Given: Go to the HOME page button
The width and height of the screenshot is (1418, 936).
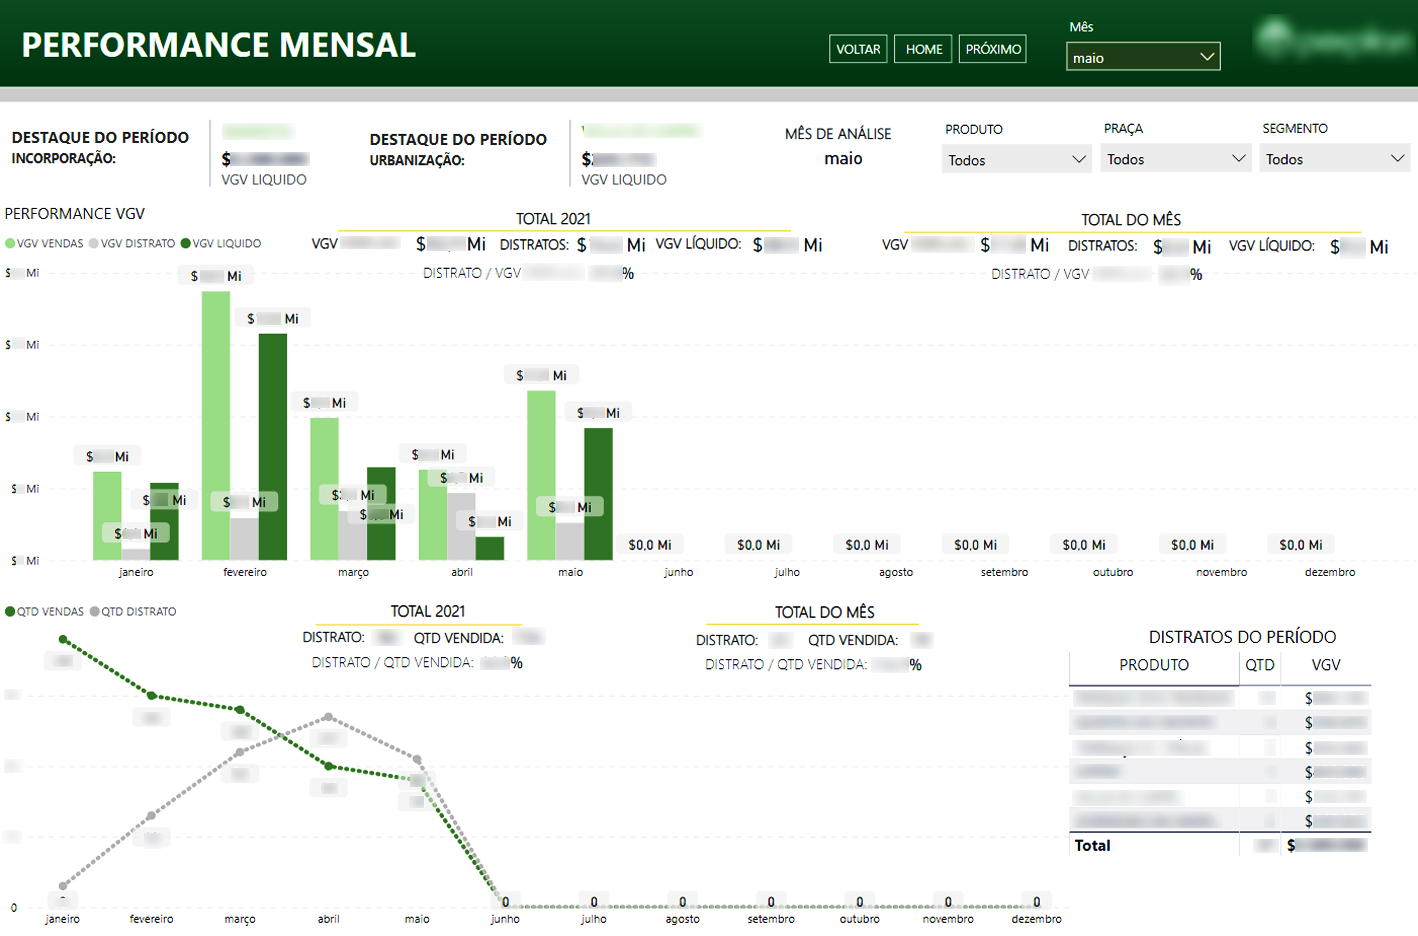Looking at the screenshot, I should pos(923,49).
